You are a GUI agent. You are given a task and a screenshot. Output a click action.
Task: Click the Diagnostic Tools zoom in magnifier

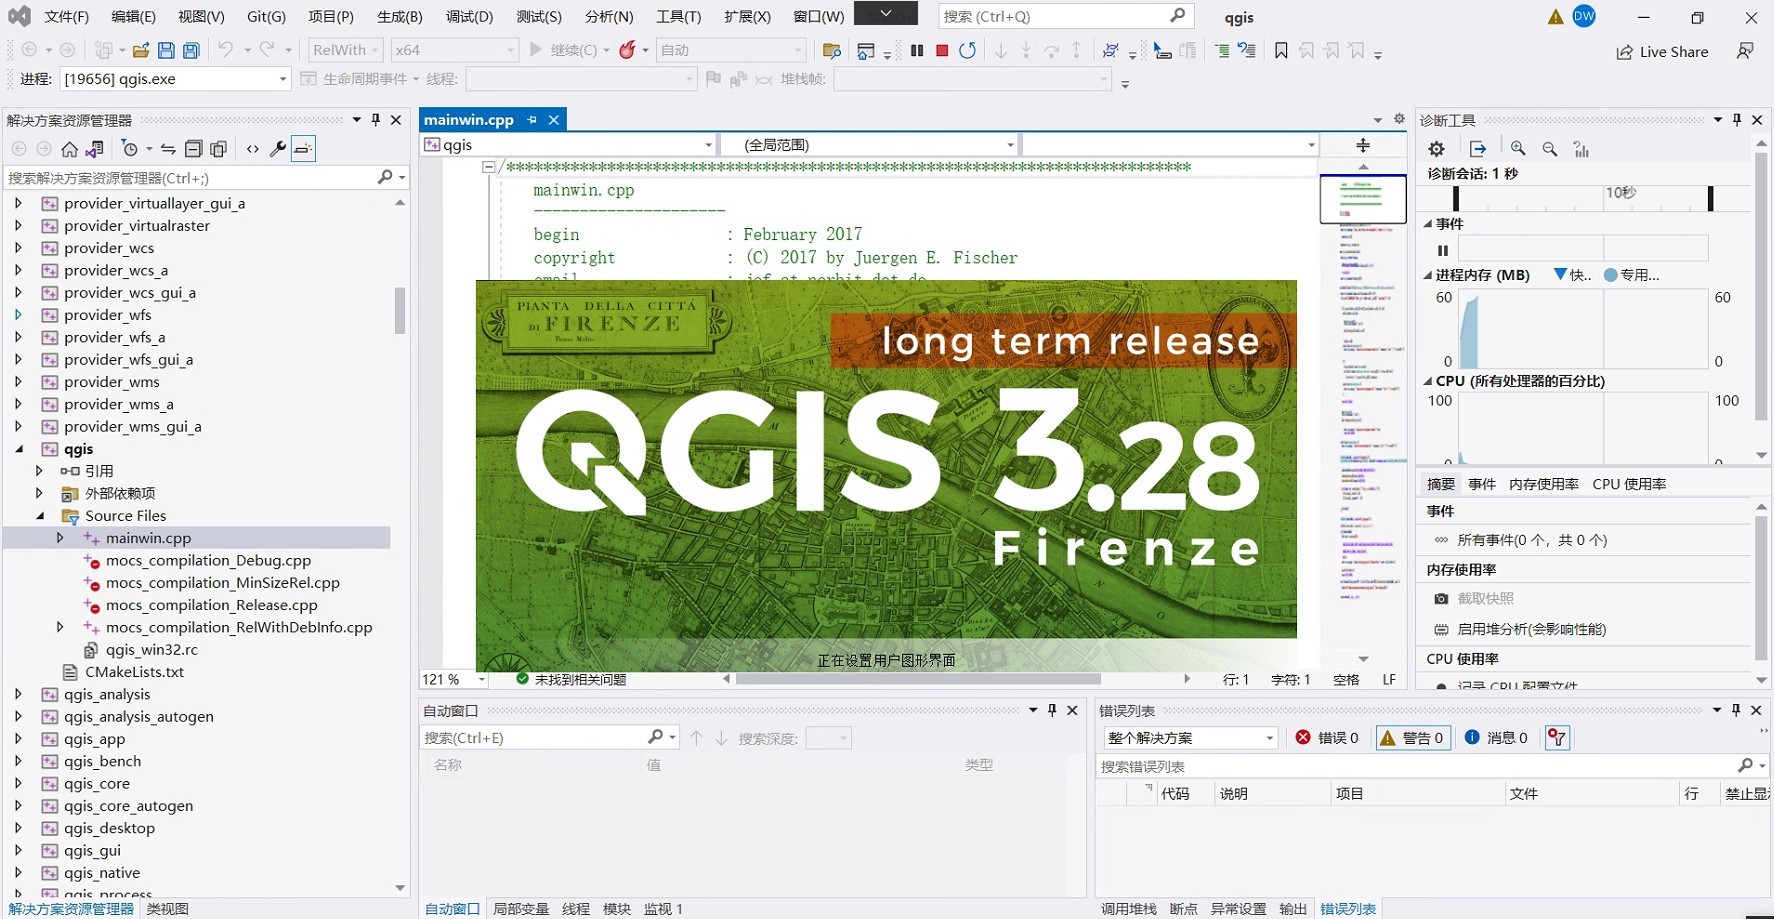(x=1518, y=149)
